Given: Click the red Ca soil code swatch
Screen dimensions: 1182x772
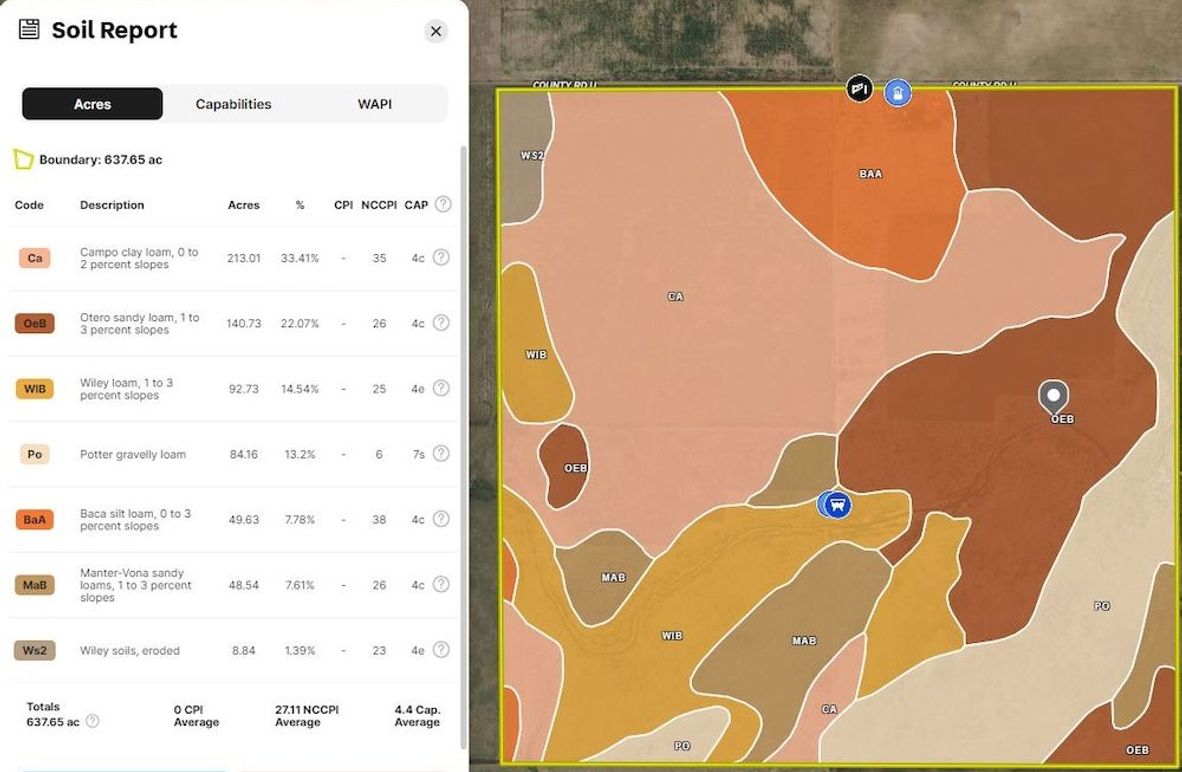Looking at the screenshot, I should click(35, 257).
